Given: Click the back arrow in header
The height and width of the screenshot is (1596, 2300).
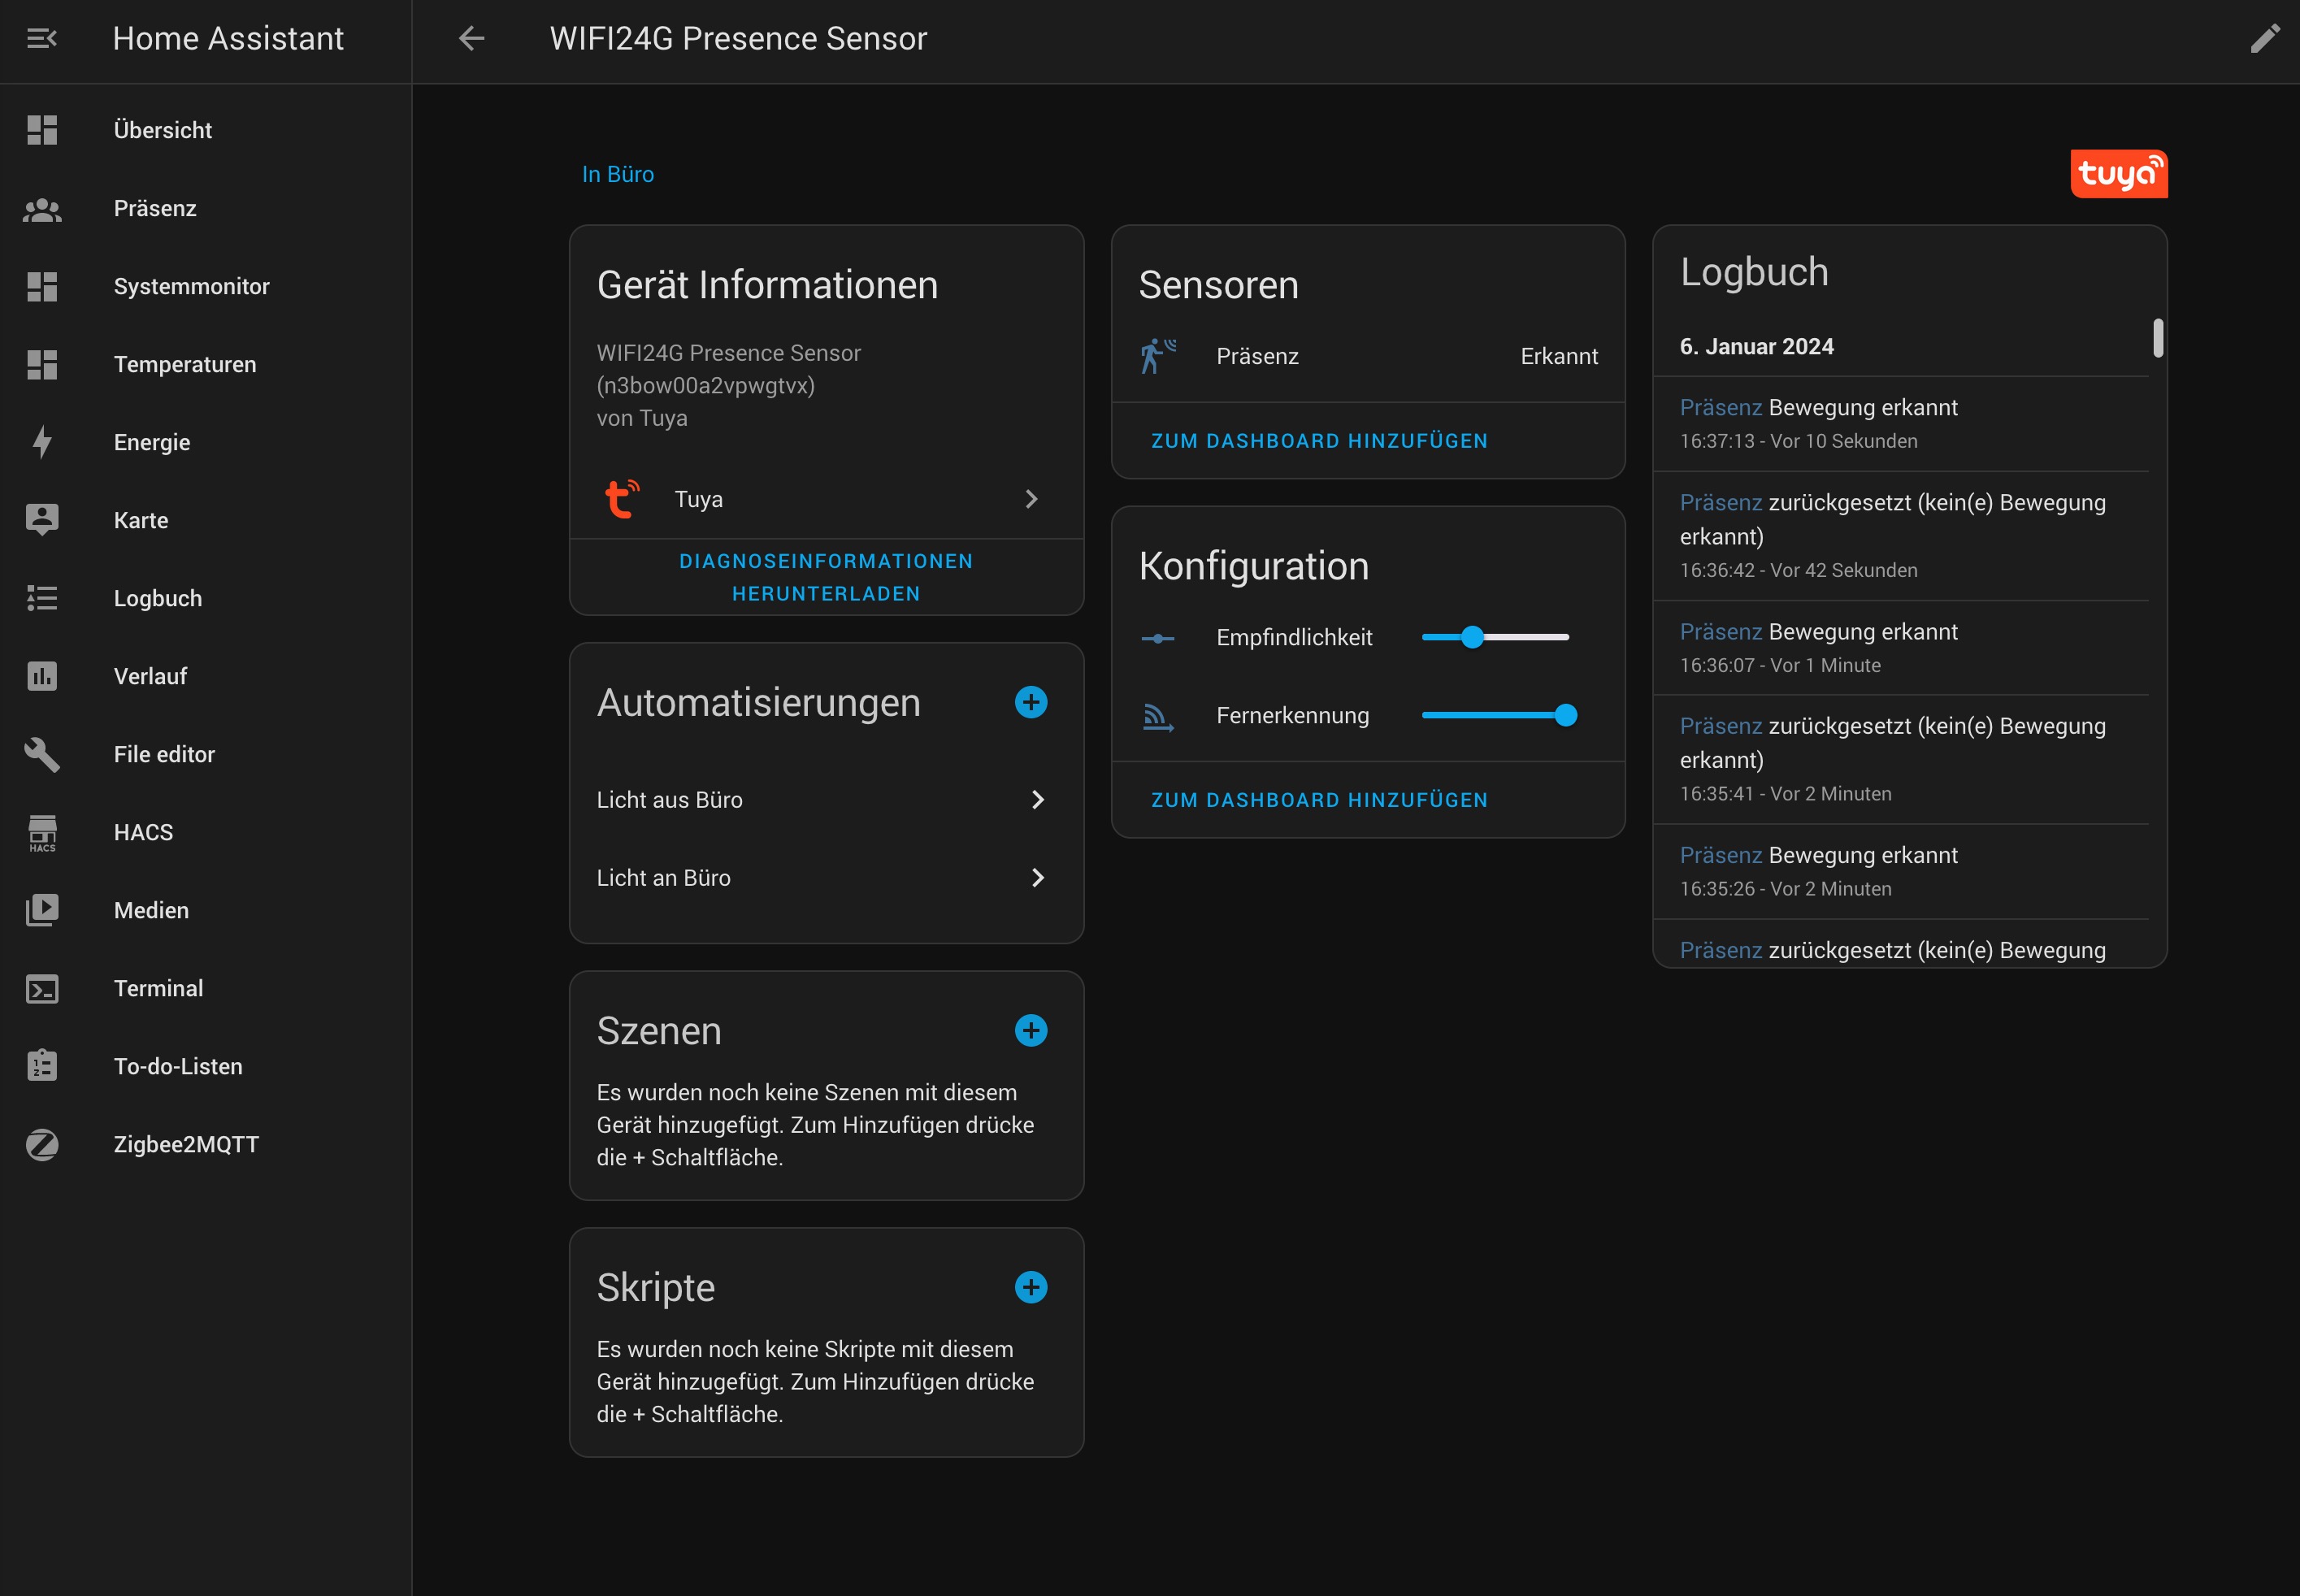Looking at the screenshot, I should click(x=471, y=38).
